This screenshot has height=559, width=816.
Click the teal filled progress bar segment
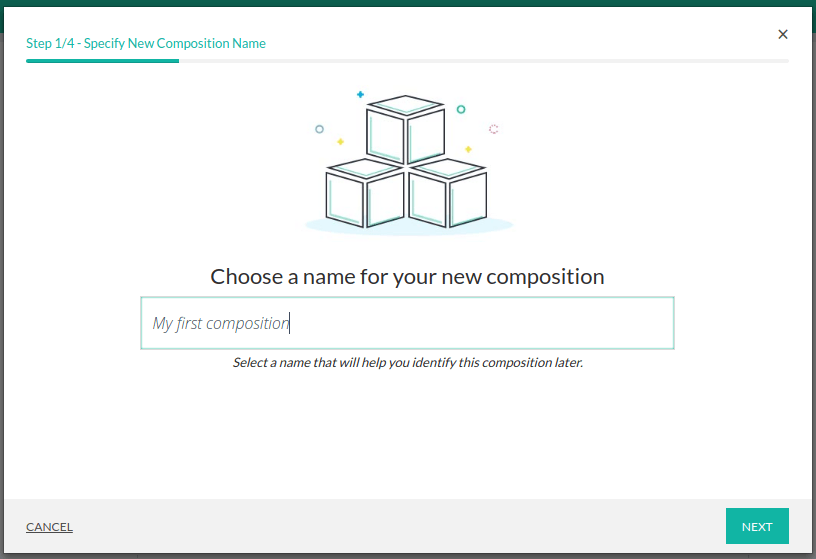pos(102,61)
